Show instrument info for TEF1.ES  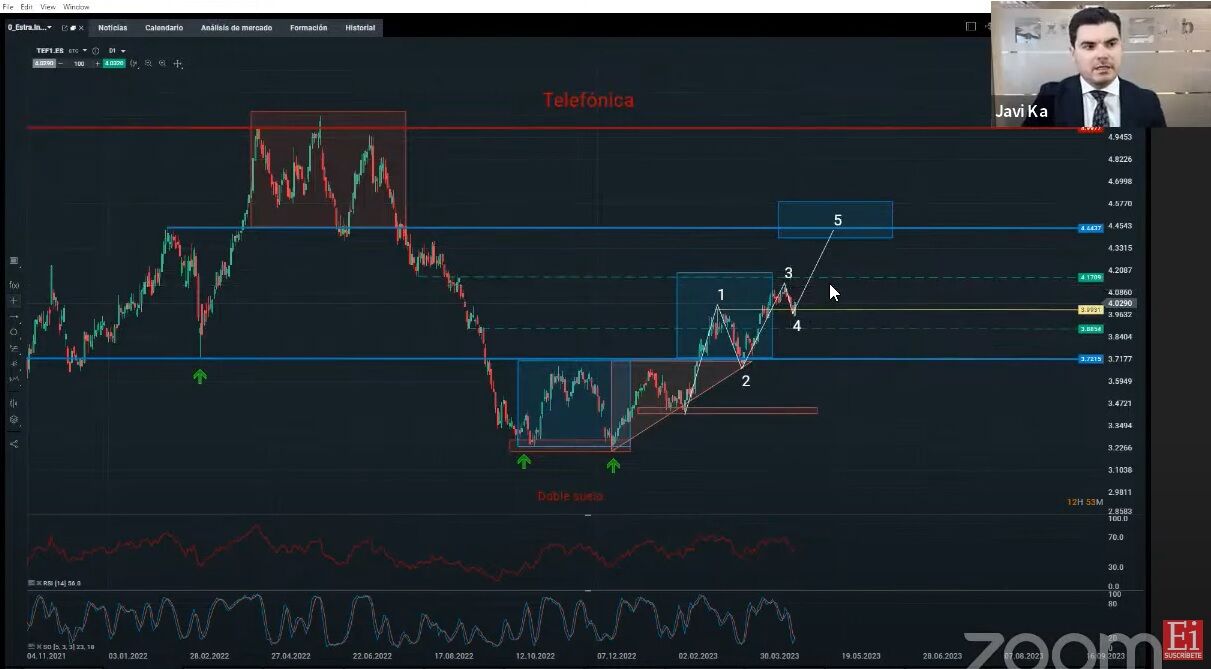tap(96, 51)
